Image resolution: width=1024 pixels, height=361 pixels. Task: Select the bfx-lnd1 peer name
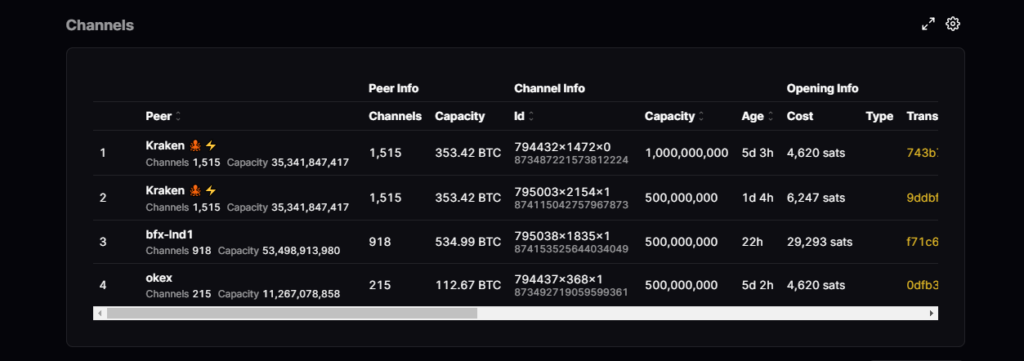point(169,234)
